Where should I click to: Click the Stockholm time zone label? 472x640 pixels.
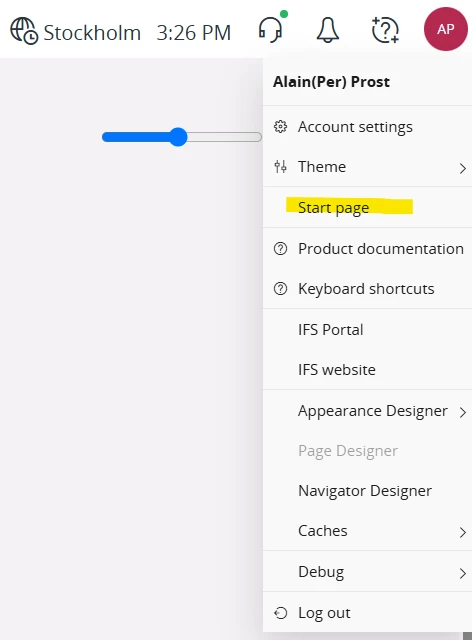[x=92, y=33]
